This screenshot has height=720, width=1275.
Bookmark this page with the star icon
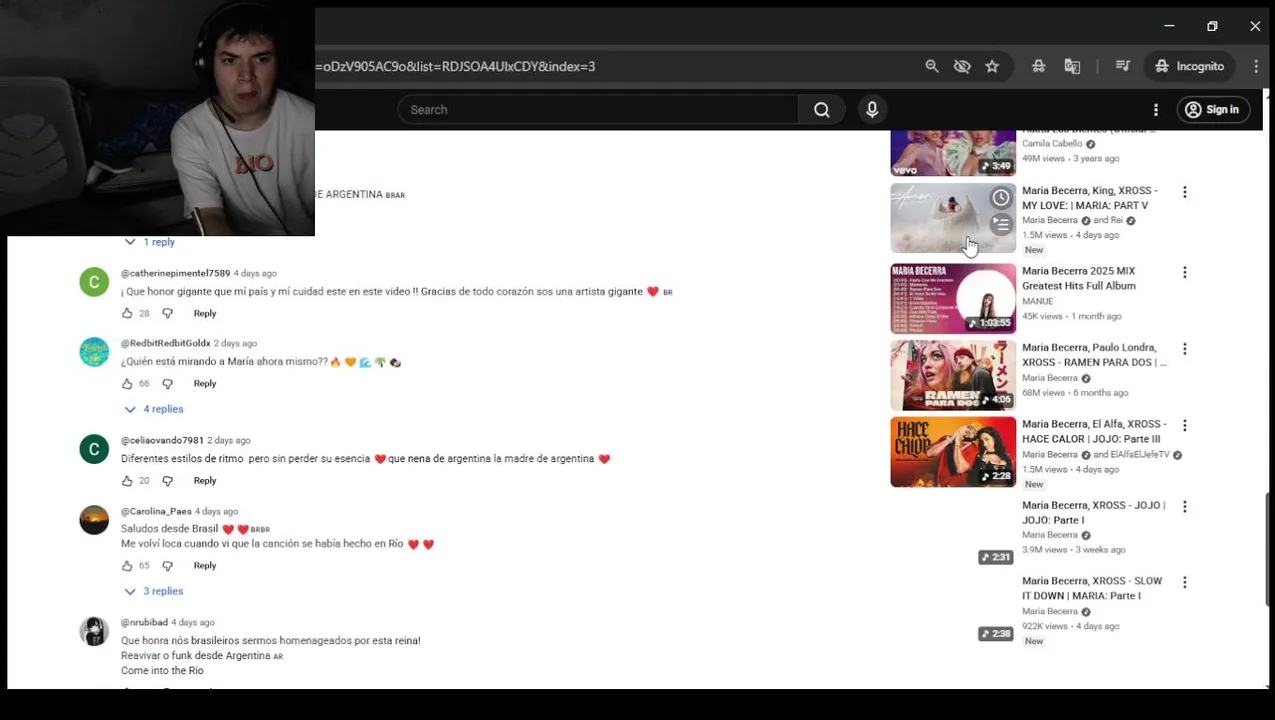coord(992,66)
